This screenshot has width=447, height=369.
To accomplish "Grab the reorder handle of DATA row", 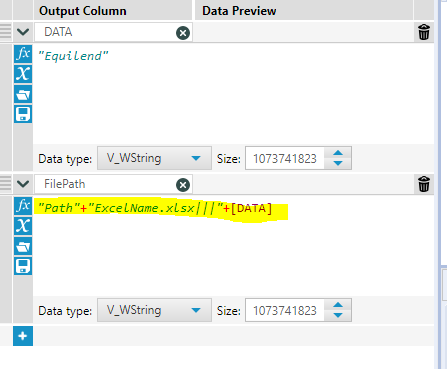I will pyautogui.click(x=6, y=32).
